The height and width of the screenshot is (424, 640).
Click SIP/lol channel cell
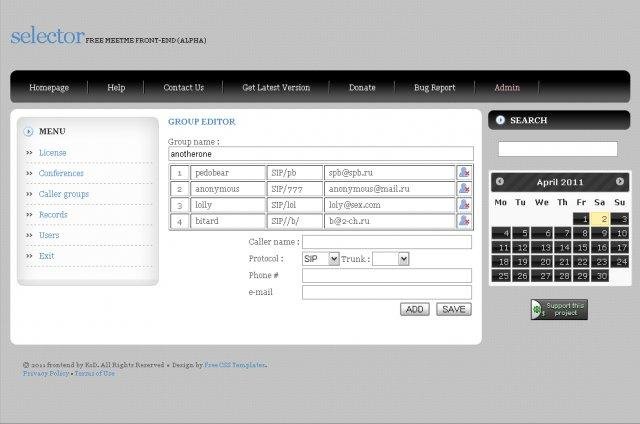(295, 204)
